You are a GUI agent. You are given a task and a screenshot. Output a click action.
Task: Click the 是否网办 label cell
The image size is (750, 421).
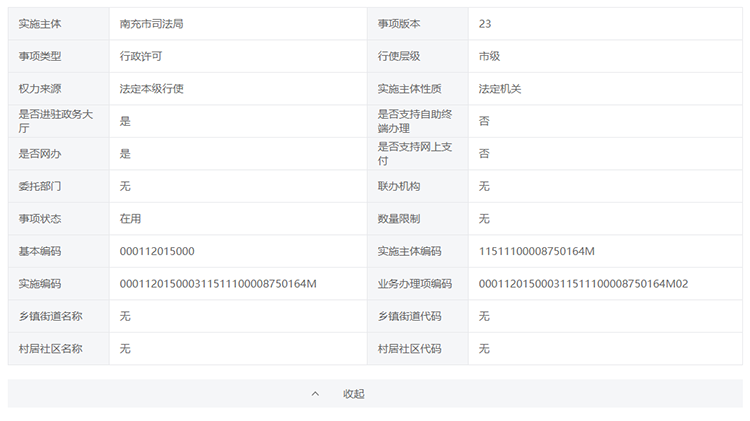click(40, 154)
